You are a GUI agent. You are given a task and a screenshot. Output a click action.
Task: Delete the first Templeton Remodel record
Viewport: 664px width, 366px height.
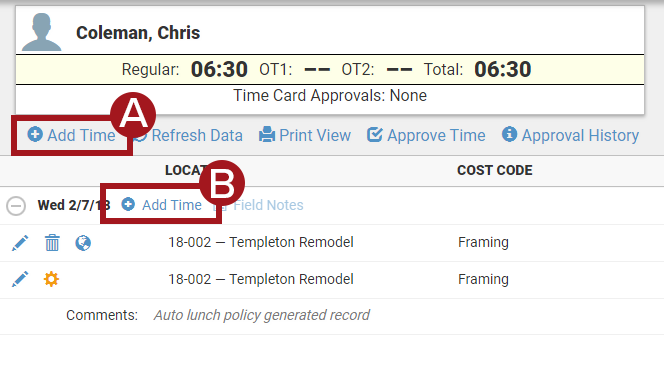52,243
